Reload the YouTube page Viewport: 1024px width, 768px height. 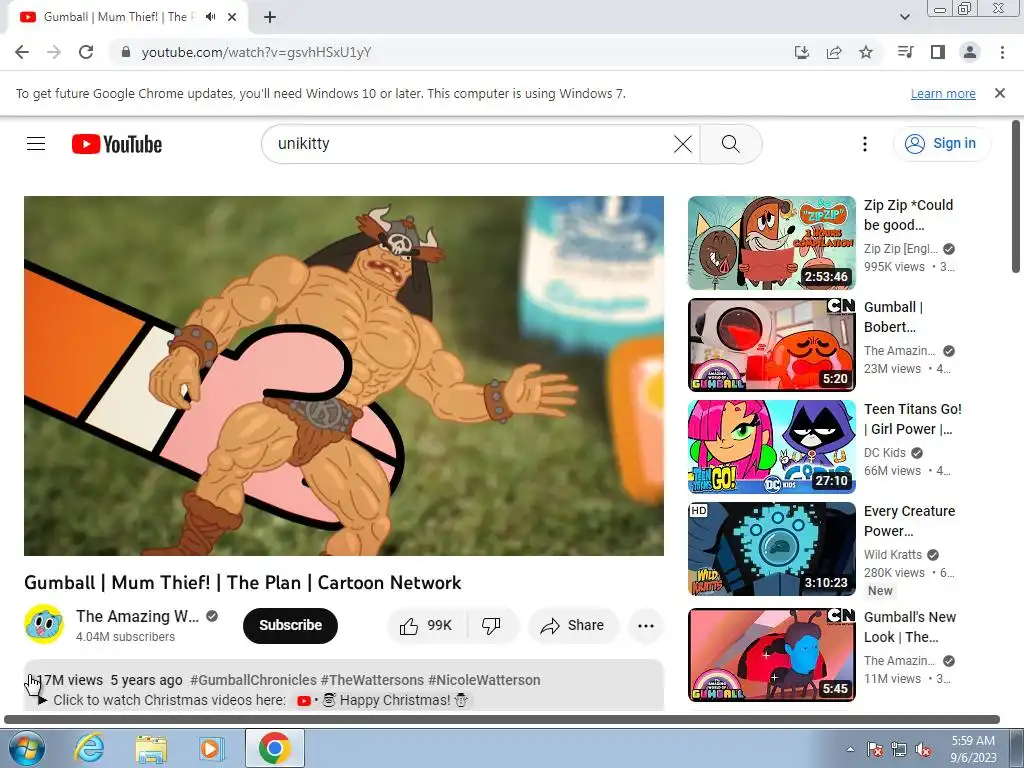86,52
